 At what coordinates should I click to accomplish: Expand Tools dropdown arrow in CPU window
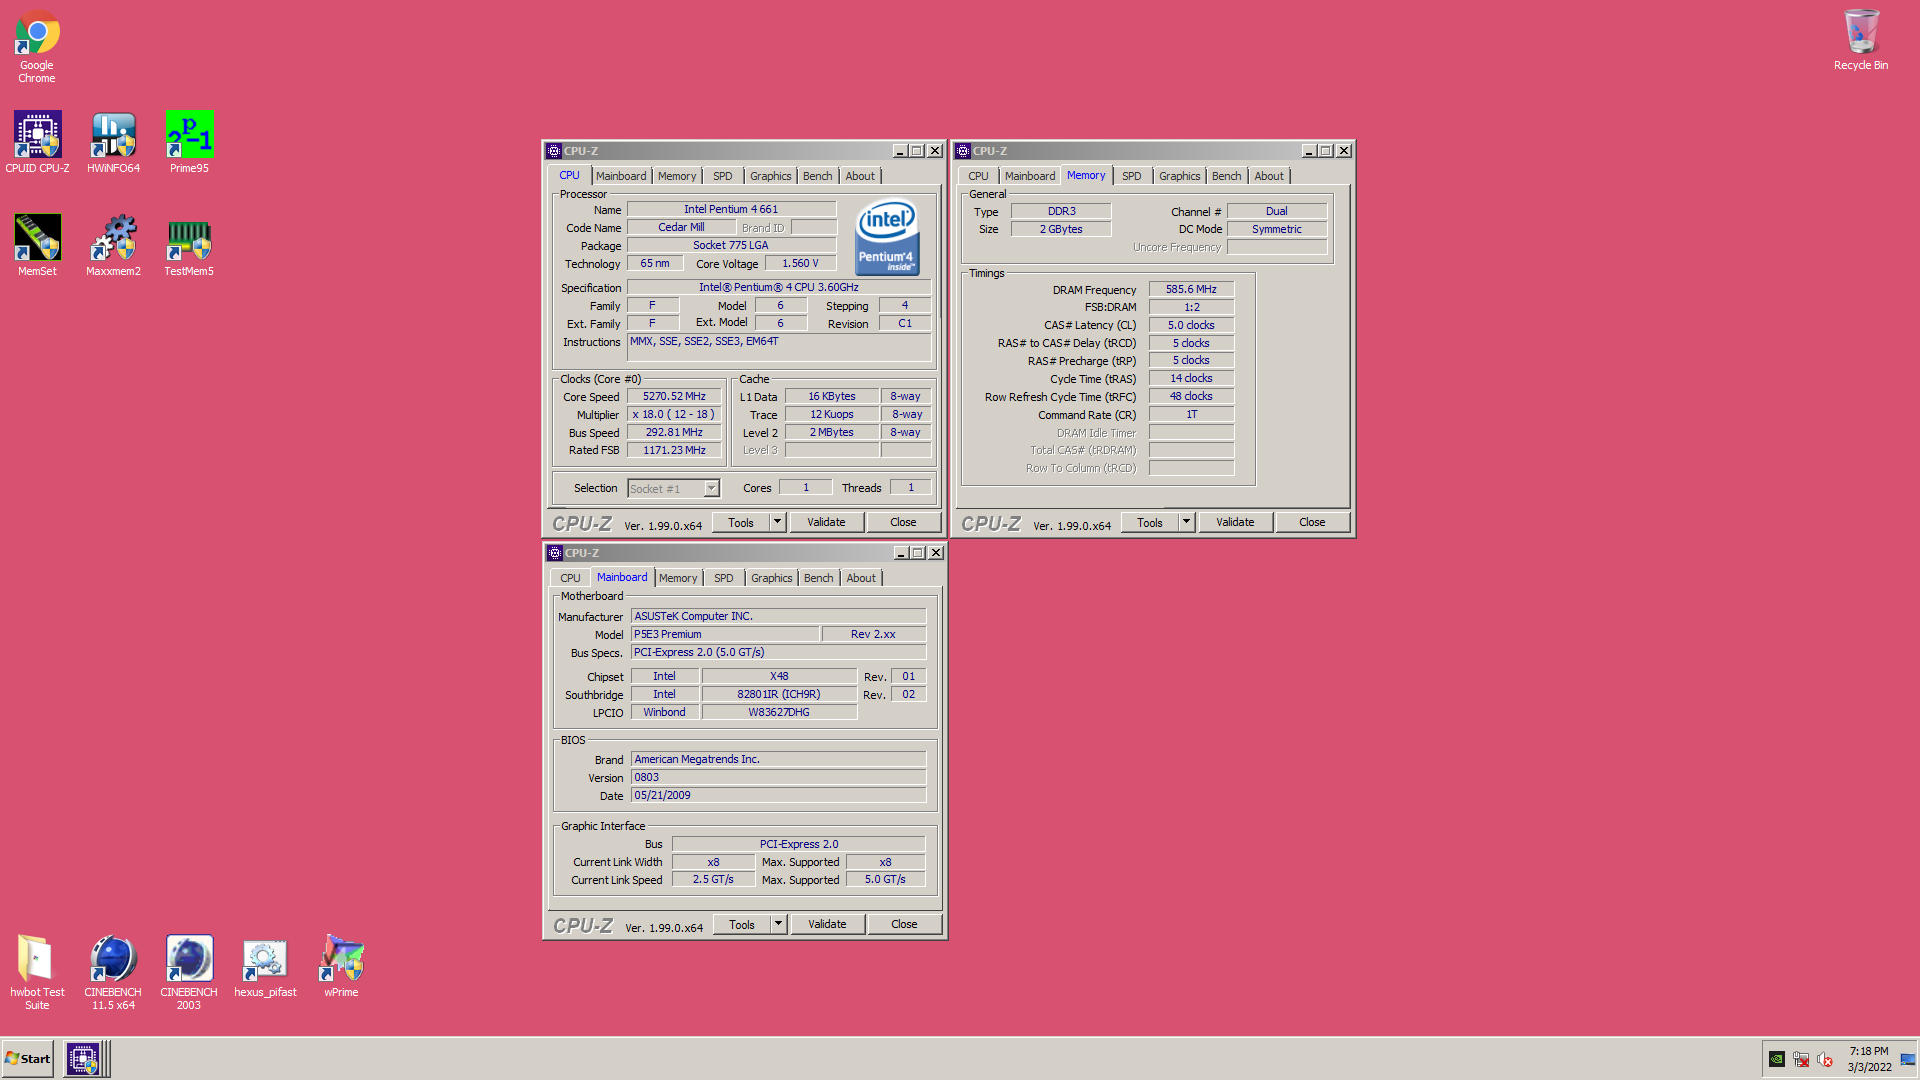[x=777, y=522]
